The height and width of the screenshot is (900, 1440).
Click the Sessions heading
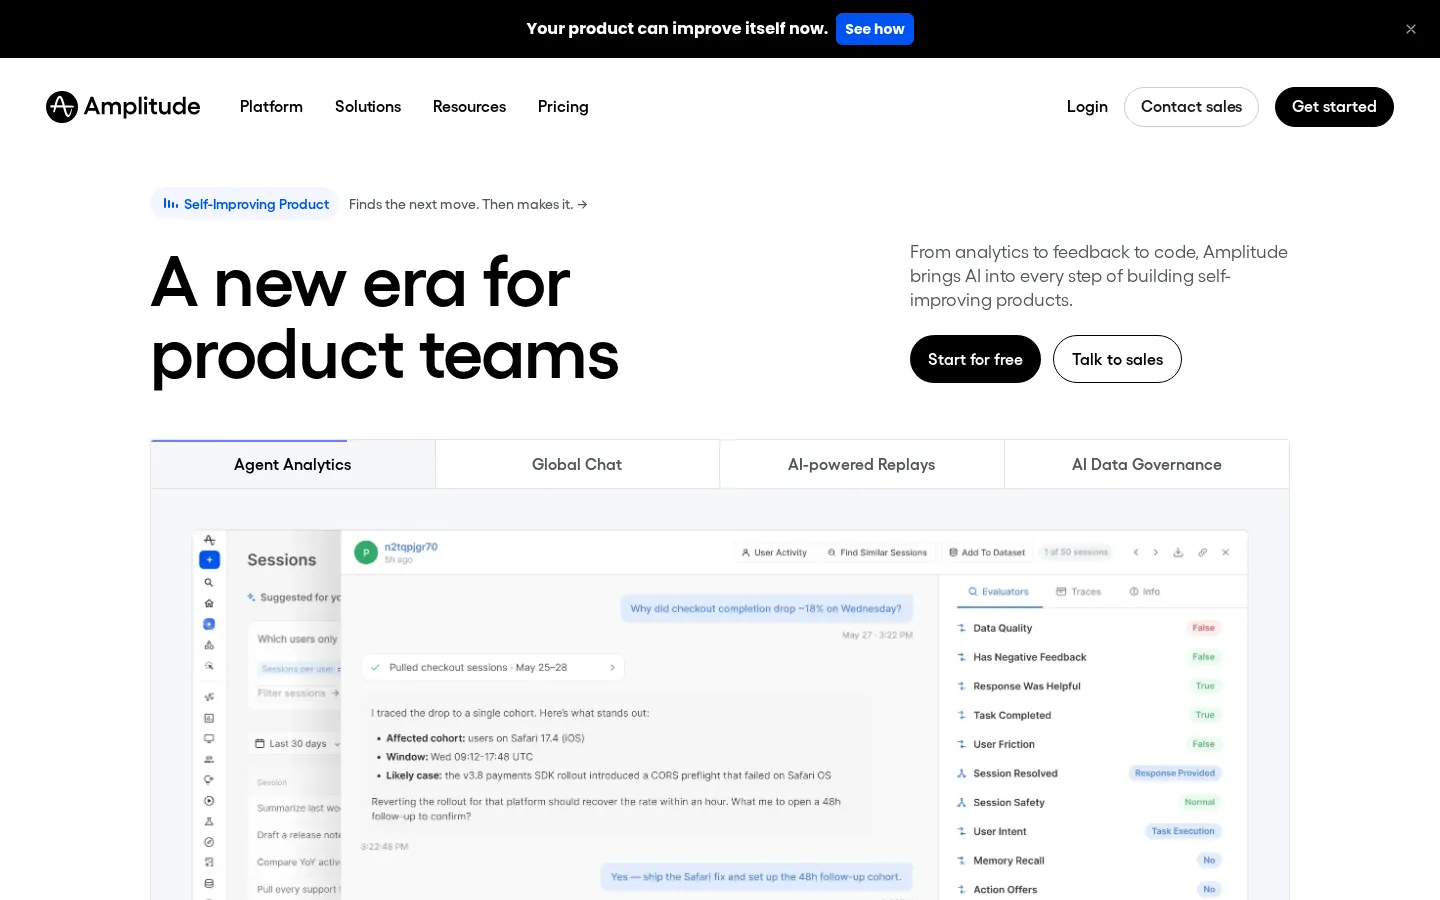[x=282, y=560]
